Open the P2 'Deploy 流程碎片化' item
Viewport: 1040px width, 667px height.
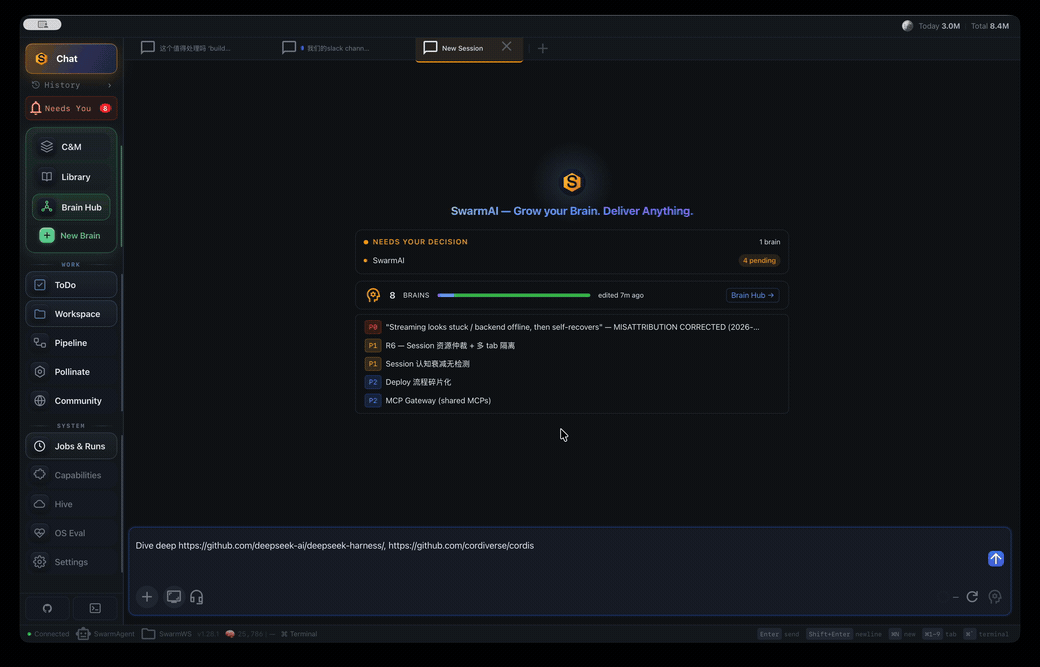(x=572, y=382)
